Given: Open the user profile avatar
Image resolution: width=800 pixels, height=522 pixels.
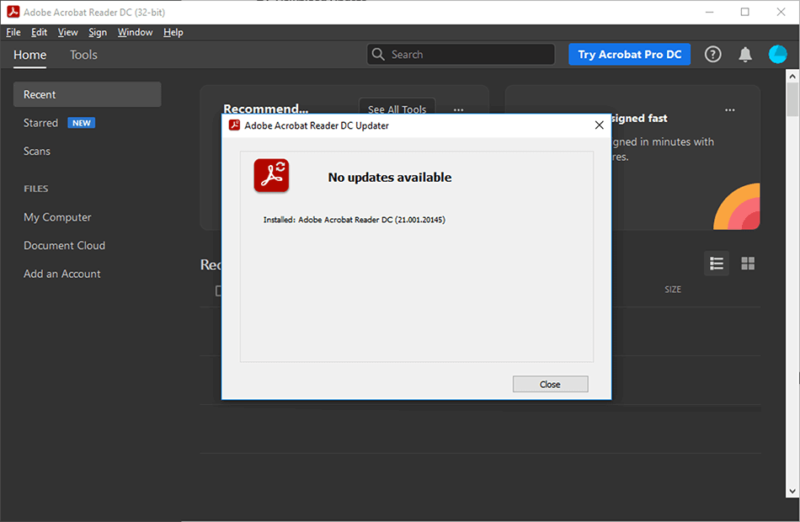Looking at the screenshot, I should click(x=778, y=54).
